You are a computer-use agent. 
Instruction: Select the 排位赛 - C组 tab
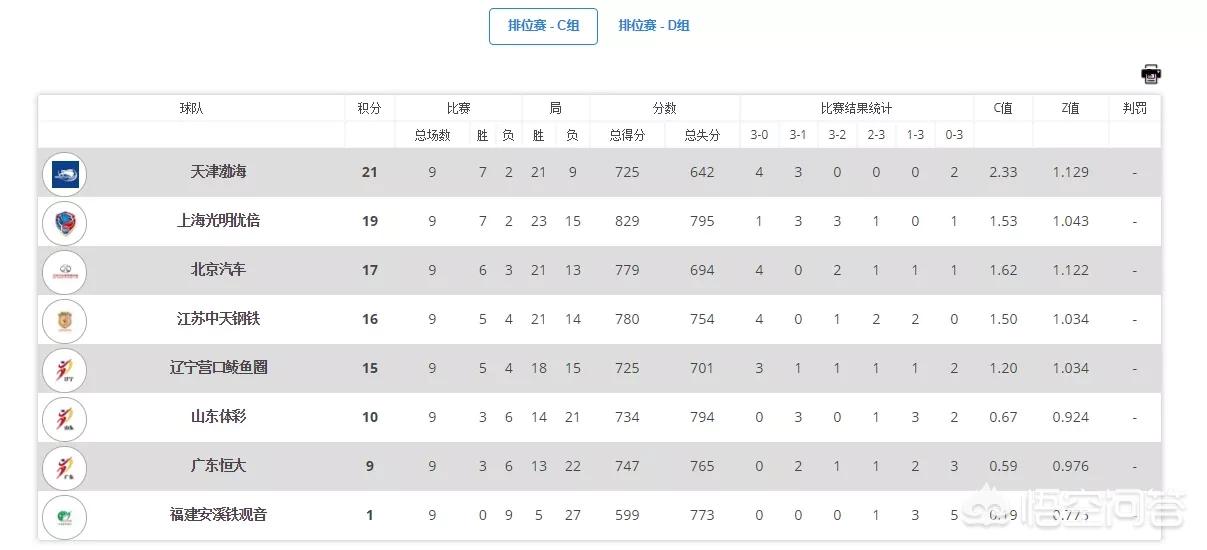click(x=543, y=26)
